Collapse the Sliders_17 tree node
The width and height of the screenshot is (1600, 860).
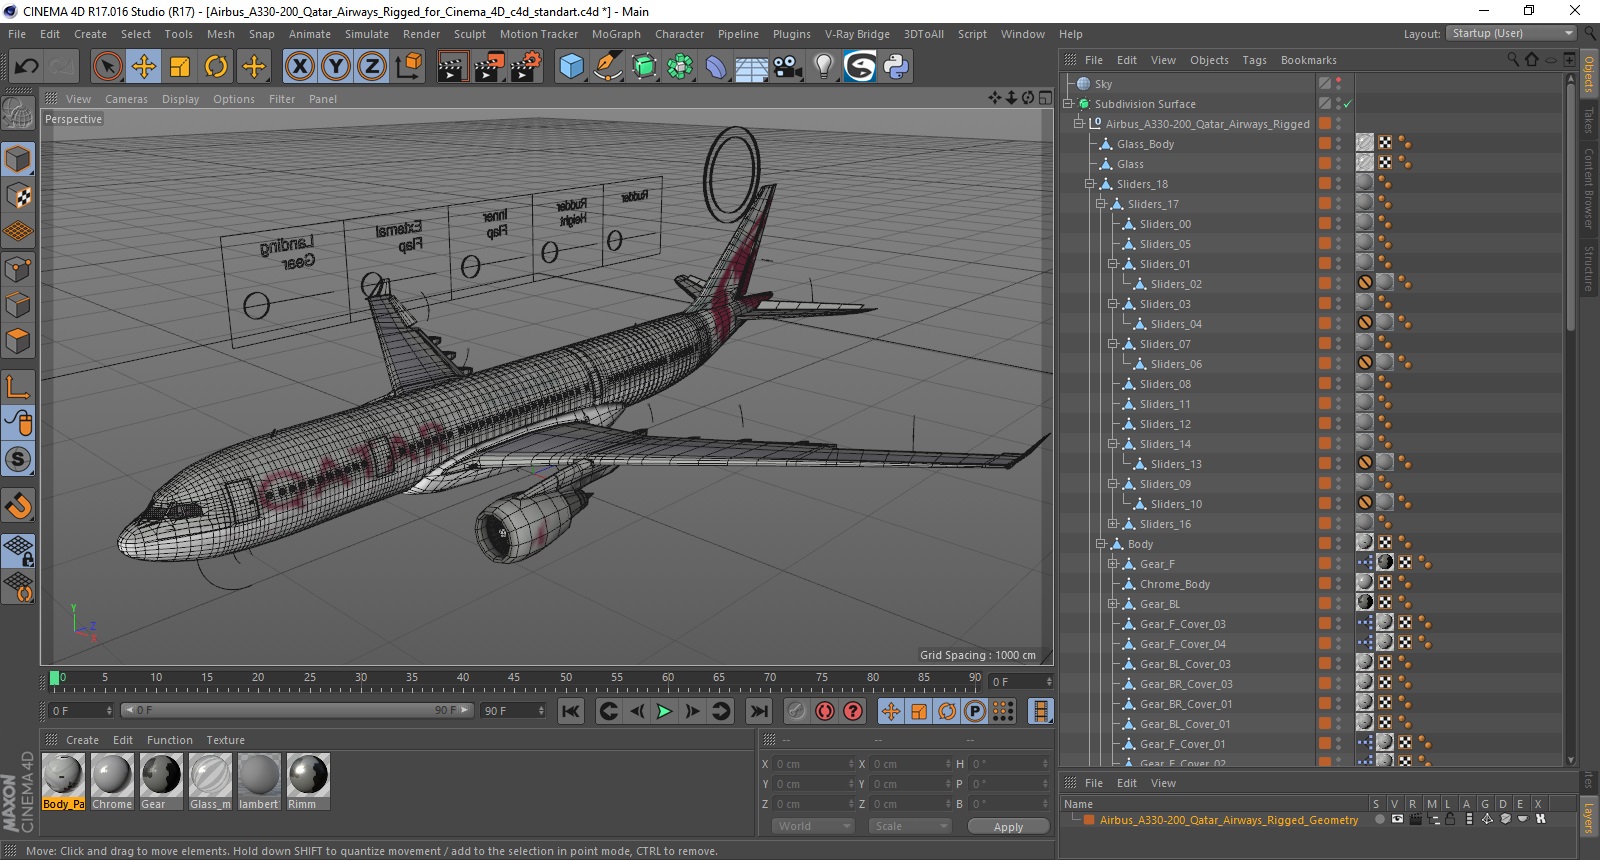pos(1101,204)
